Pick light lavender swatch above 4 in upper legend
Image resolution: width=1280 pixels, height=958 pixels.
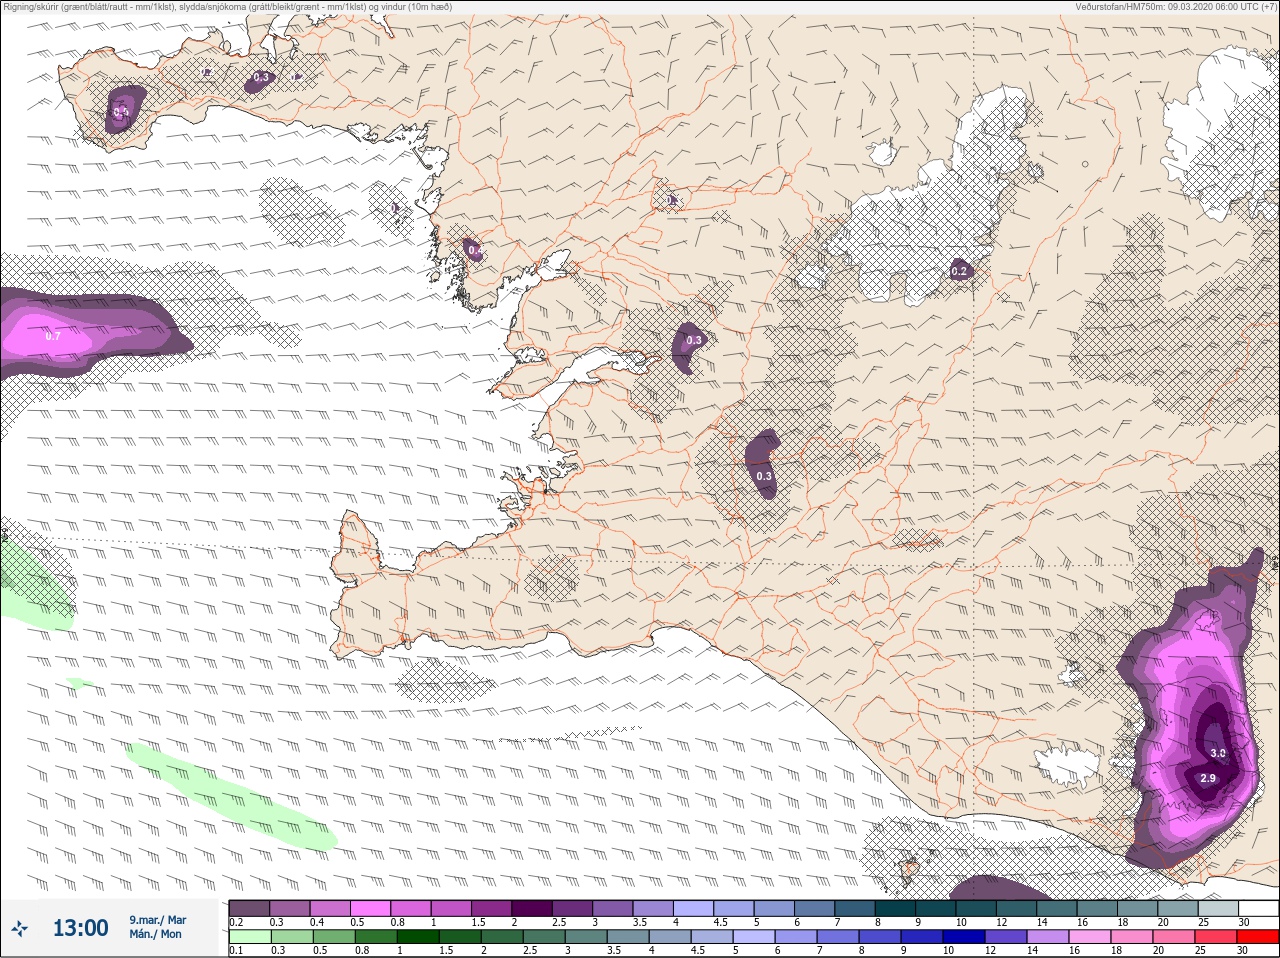(x=693, y=908)
